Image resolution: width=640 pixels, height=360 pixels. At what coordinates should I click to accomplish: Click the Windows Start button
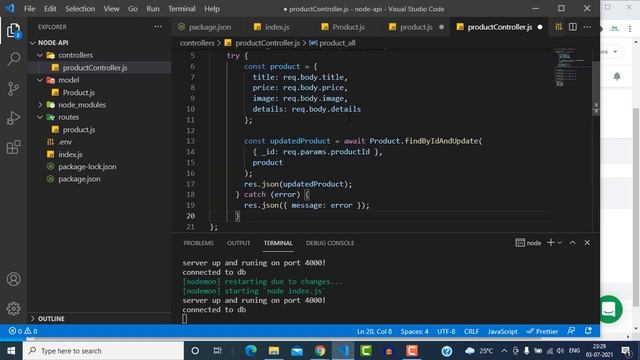click(x=11, y=351)
